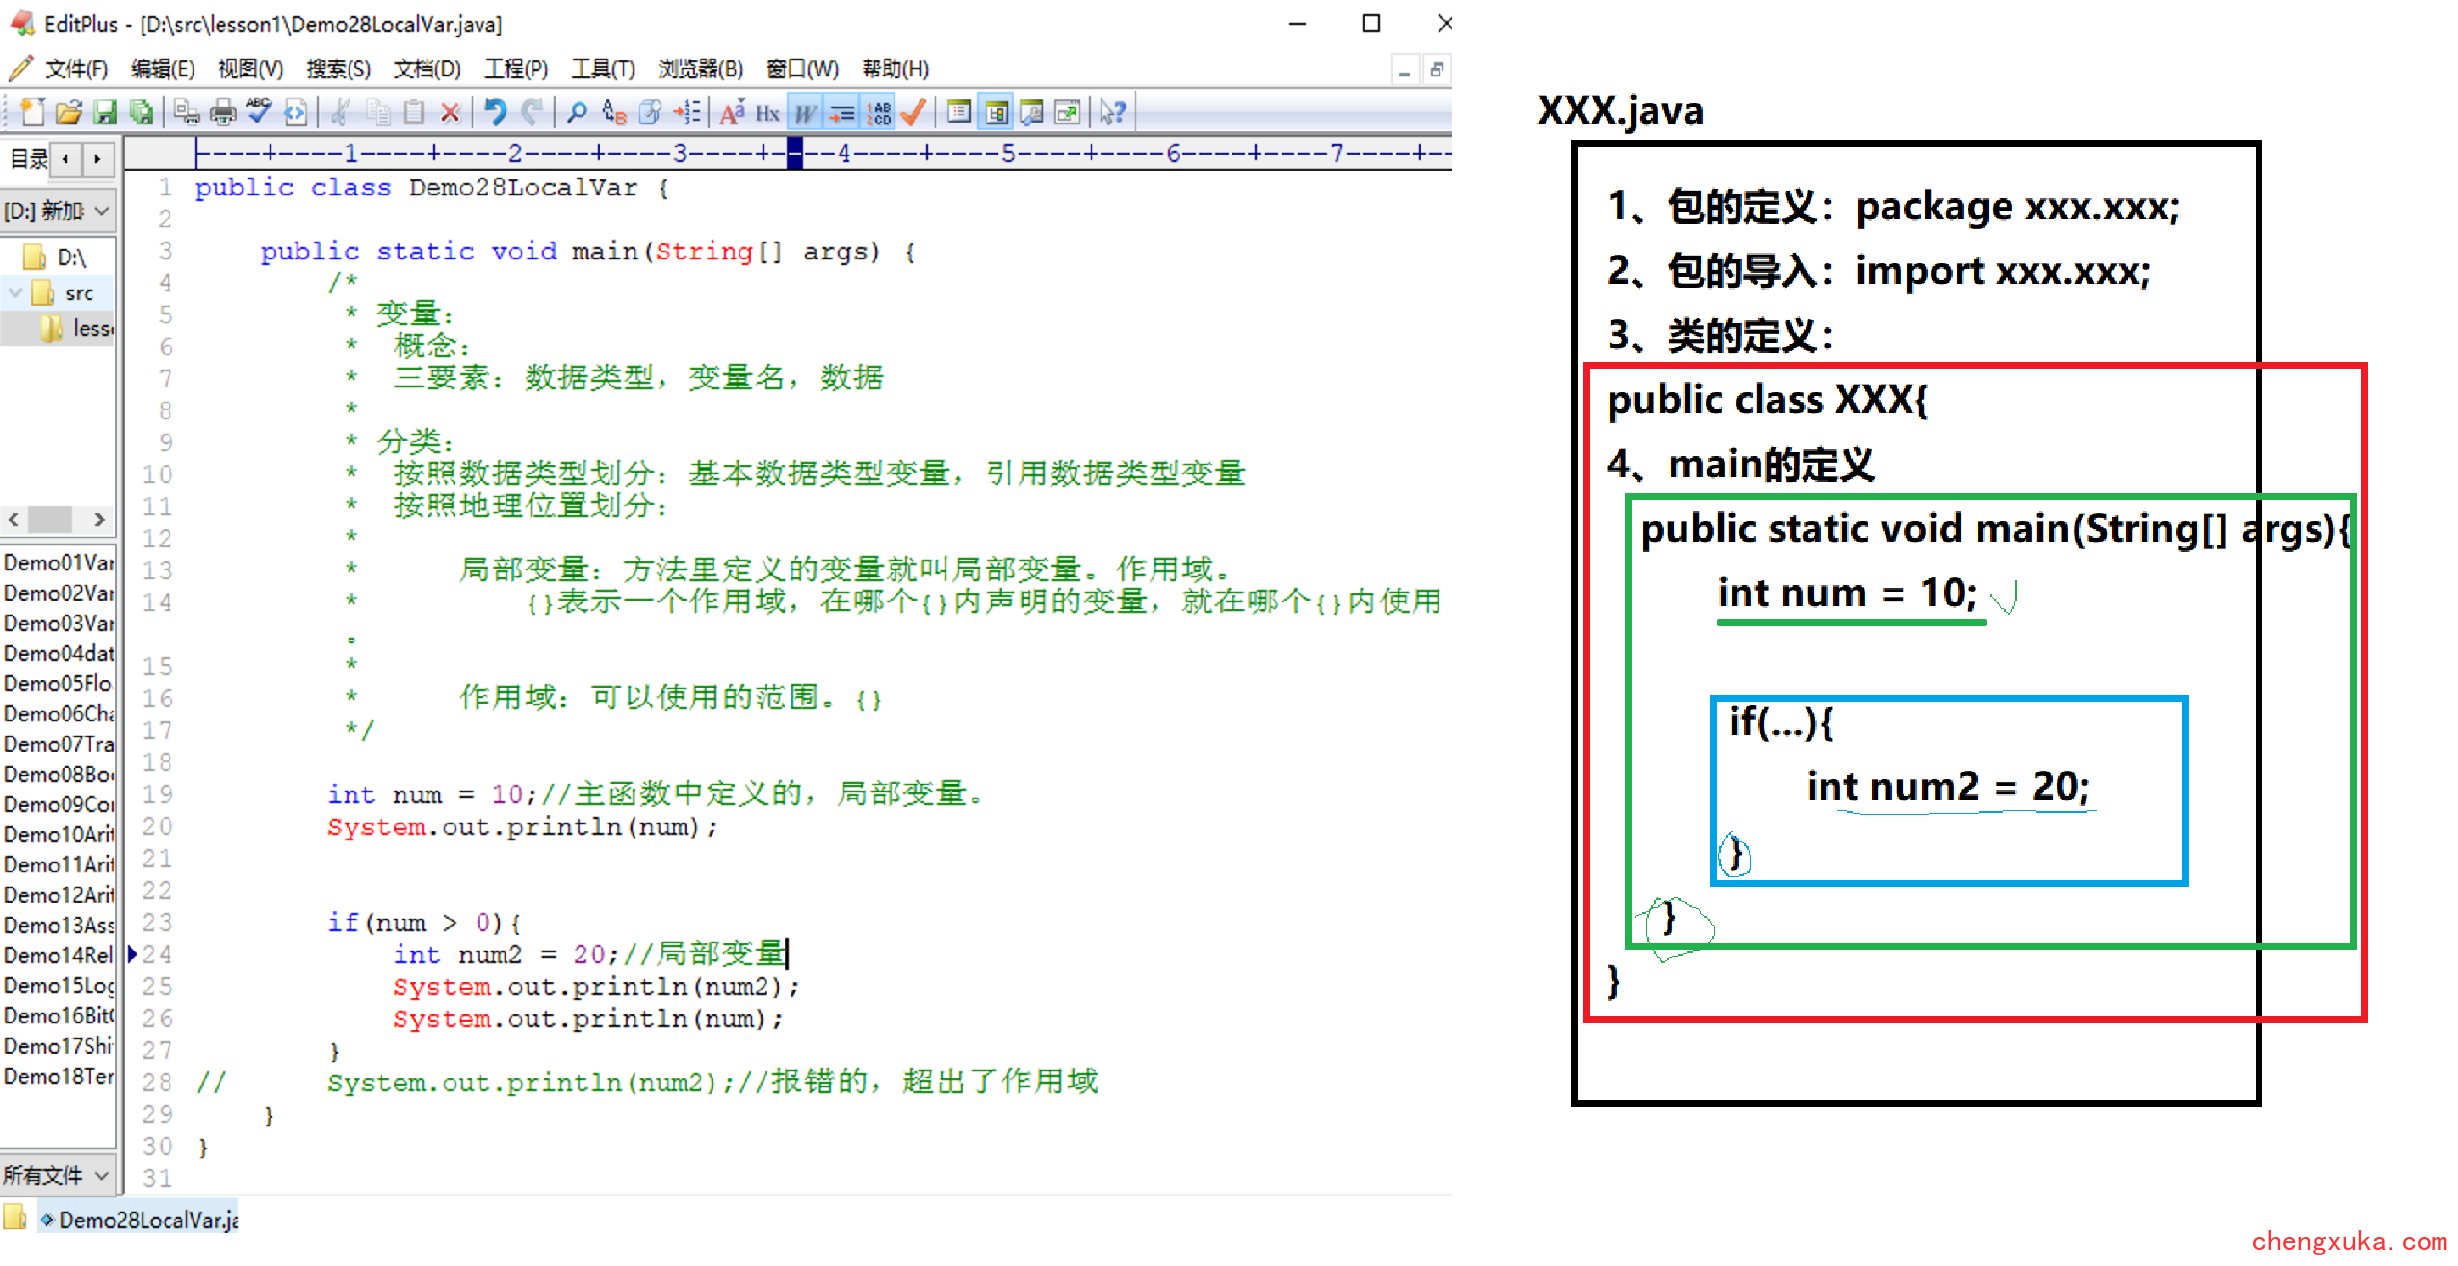Open the 文件(F) menu
Image resolution: width=2458 pixels, height=1266 pixels.
76,68
